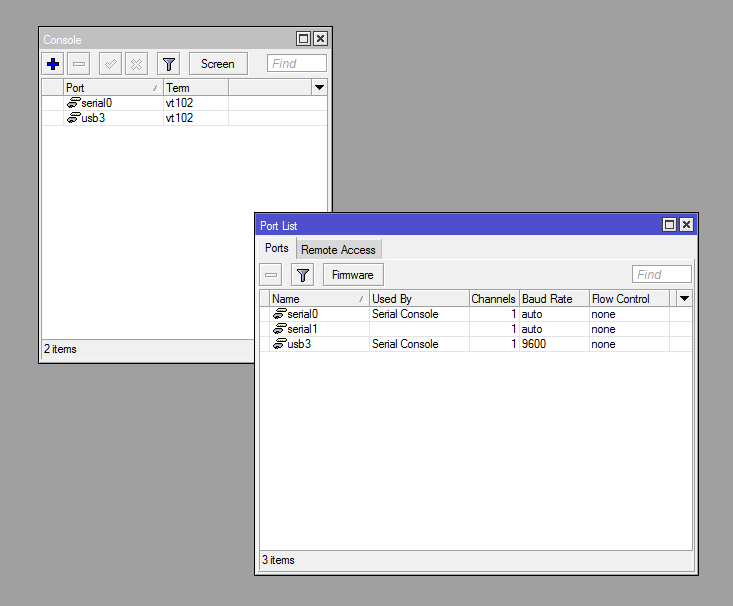Image resolution: width=733 pixels, height=606 pixels.
Task: Click vt102 term value for serial0
Action: 180,103
